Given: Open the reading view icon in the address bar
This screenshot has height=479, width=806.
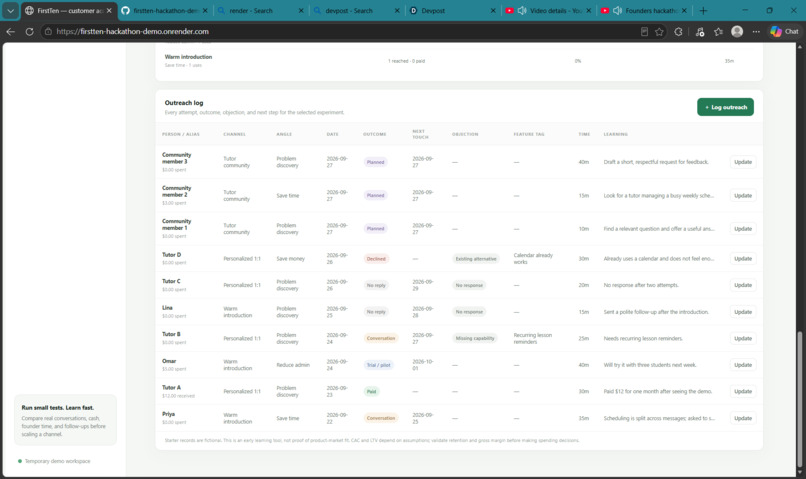Looking at the screenshot, I should point(644,31).
